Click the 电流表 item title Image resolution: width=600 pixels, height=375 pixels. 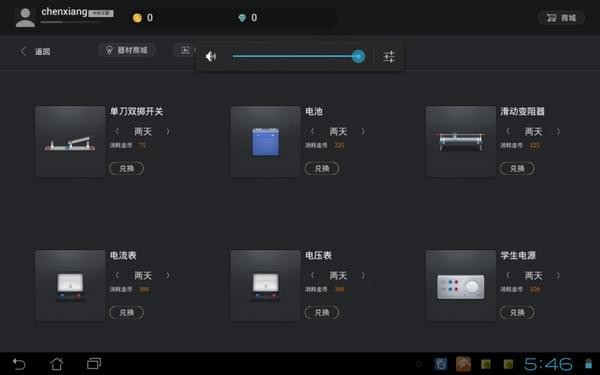[x=123, y=256]
